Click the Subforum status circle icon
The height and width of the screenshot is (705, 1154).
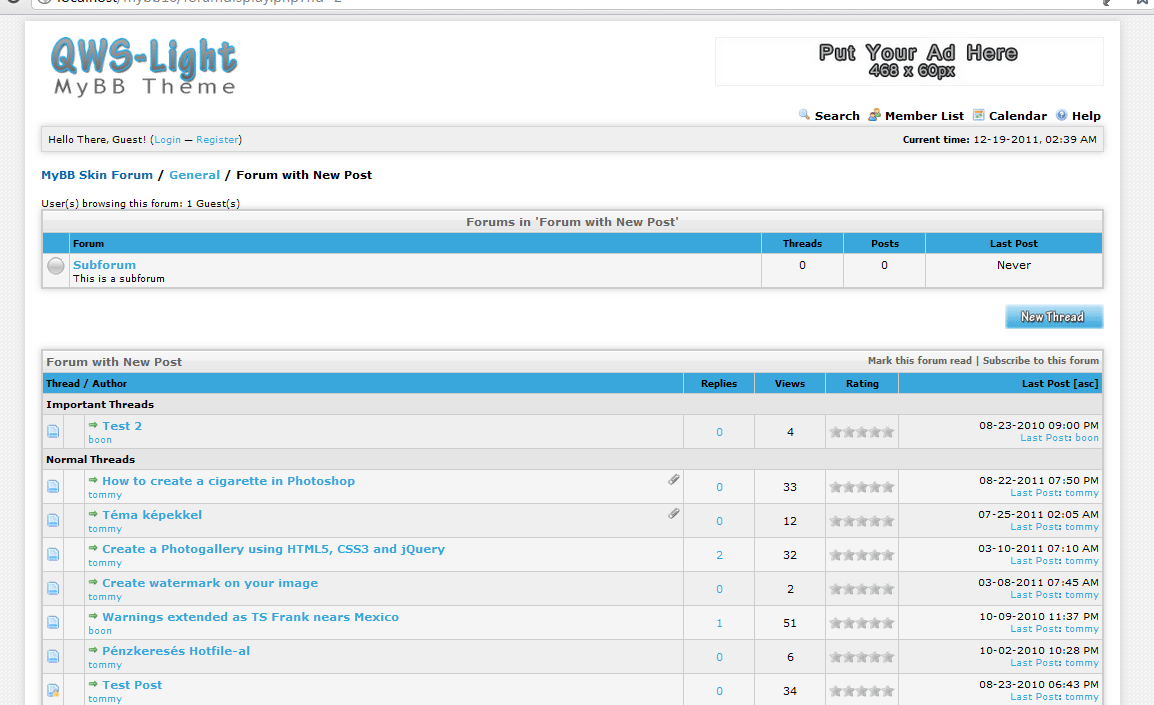(x=56, y=266)
